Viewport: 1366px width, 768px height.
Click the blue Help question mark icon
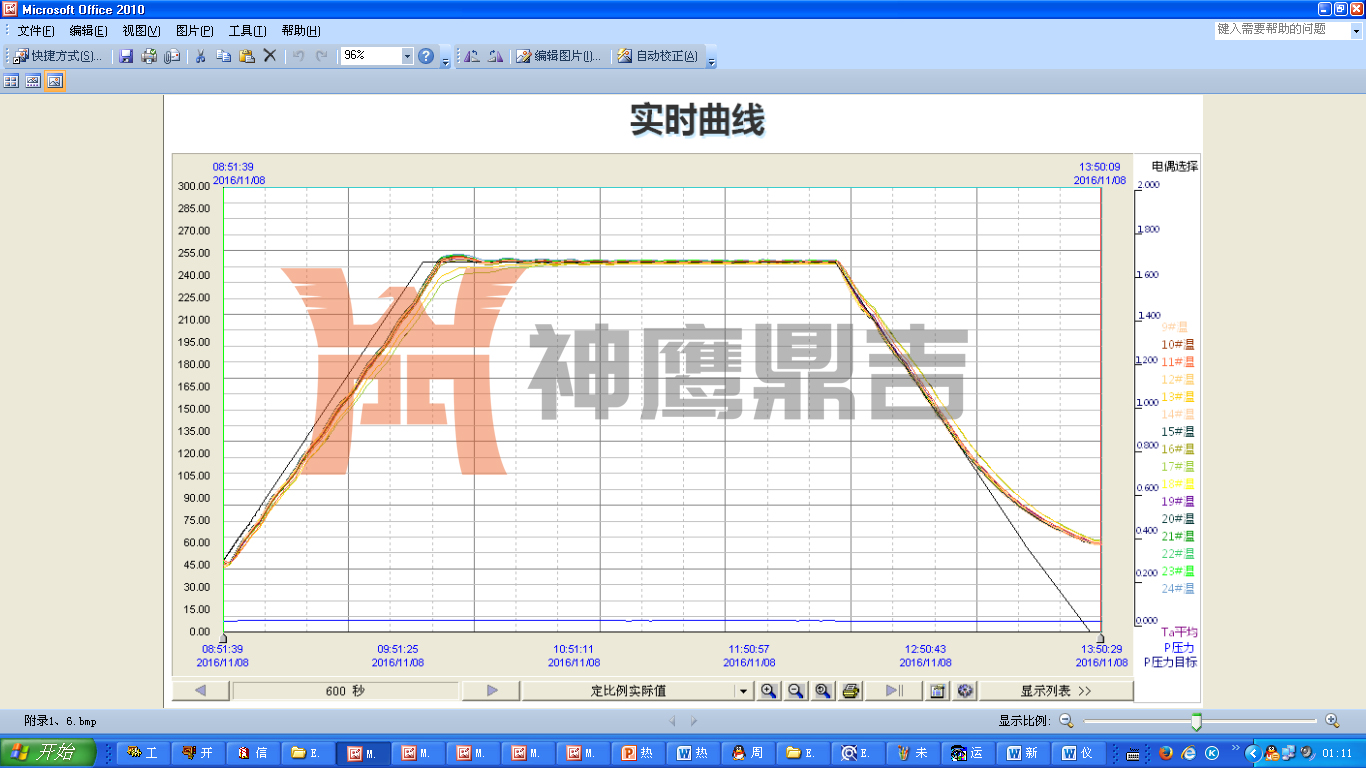[x=426, y=56]
